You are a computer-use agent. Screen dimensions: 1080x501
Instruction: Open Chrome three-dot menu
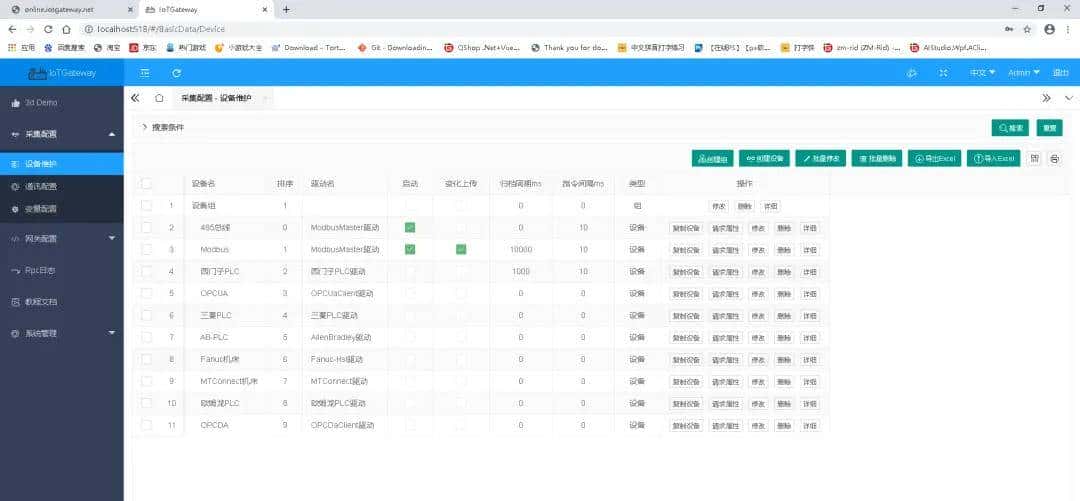(1068, 29)
